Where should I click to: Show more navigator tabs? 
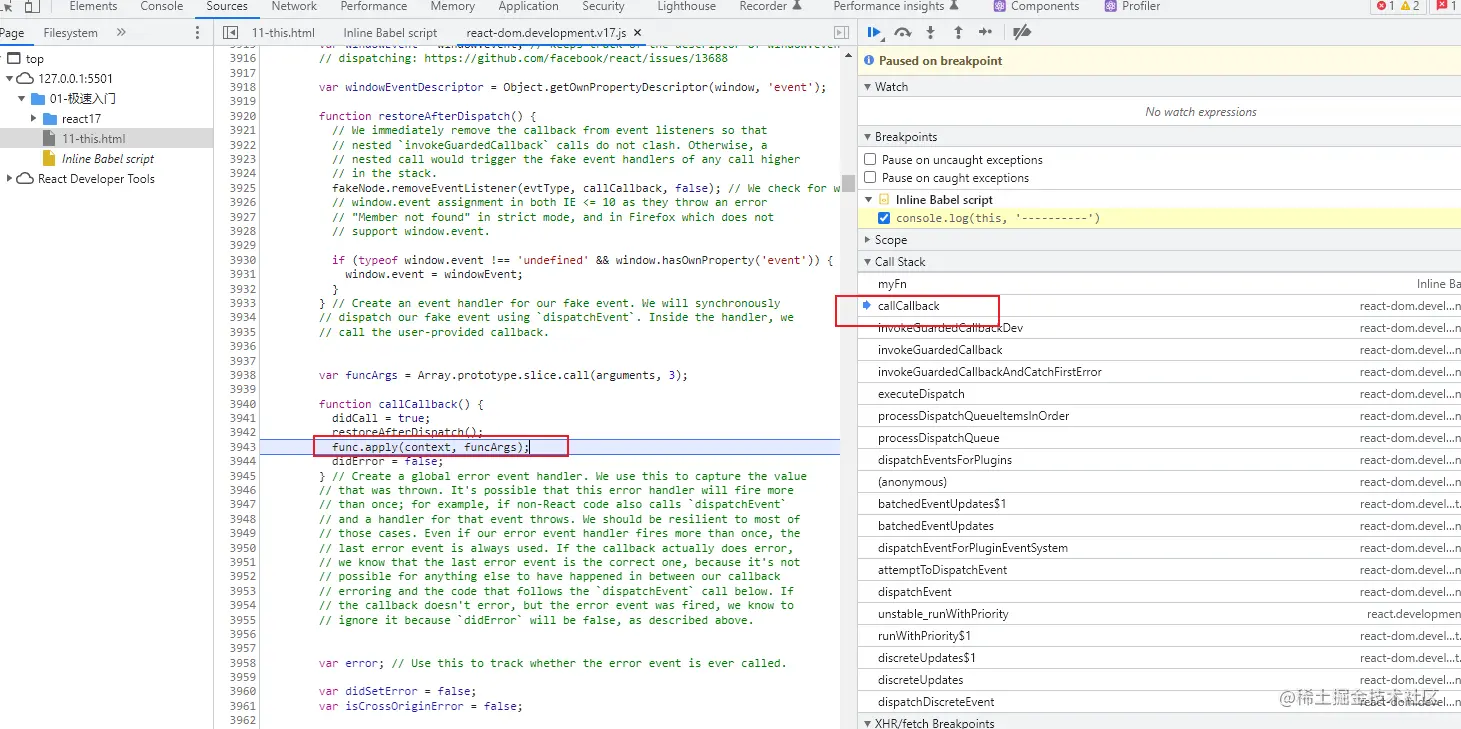pyautogui.click(x=121, y=33)
